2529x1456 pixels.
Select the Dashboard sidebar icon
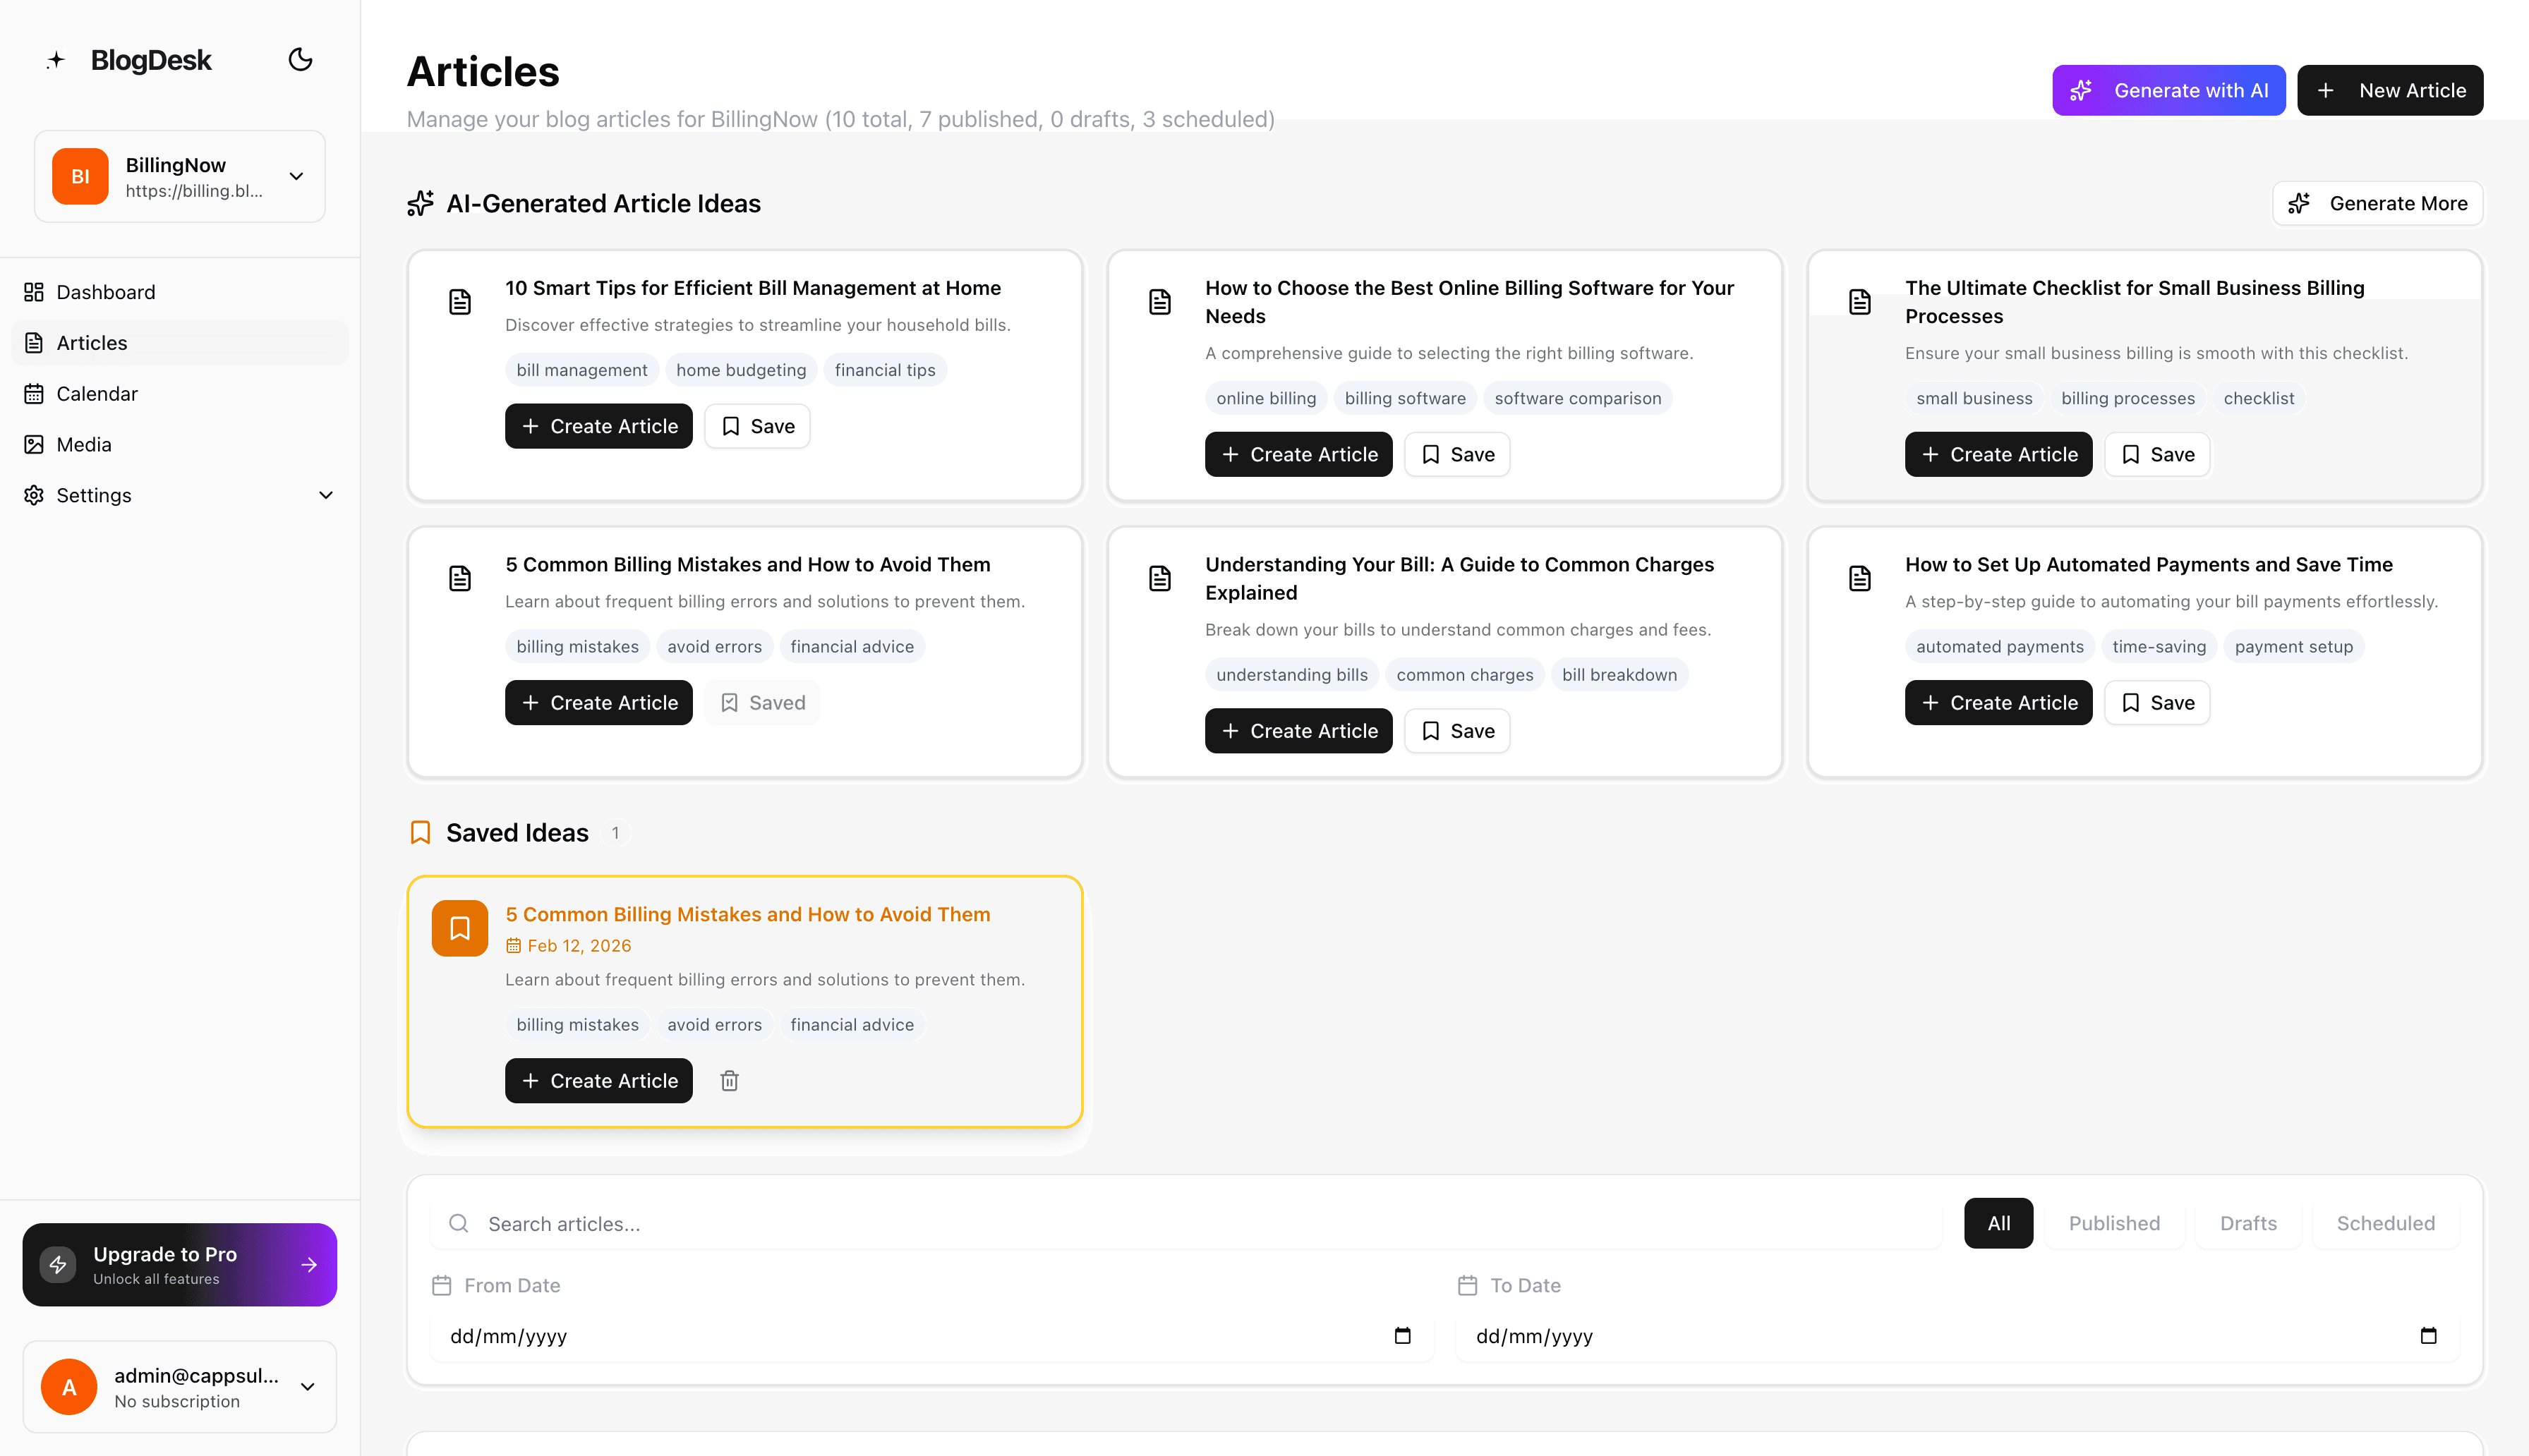click(33, 291)
